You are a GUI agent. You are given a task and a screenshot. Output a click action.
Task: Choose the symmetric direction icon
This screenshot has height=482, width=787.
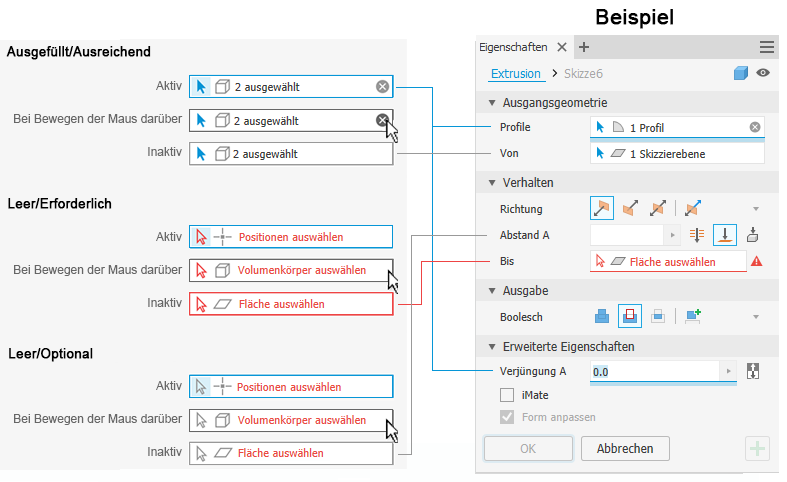(x=657, y=209)
